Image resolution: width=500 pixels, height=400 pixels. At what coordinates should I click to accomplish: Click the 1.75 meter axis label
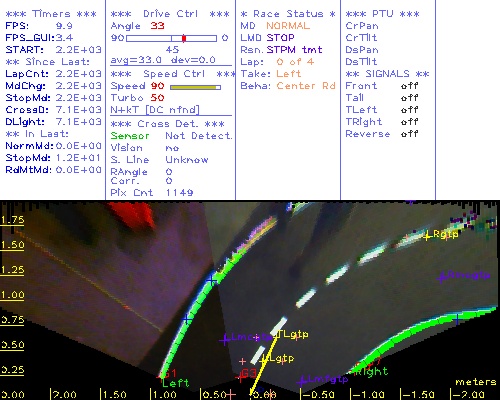(12, 220)
